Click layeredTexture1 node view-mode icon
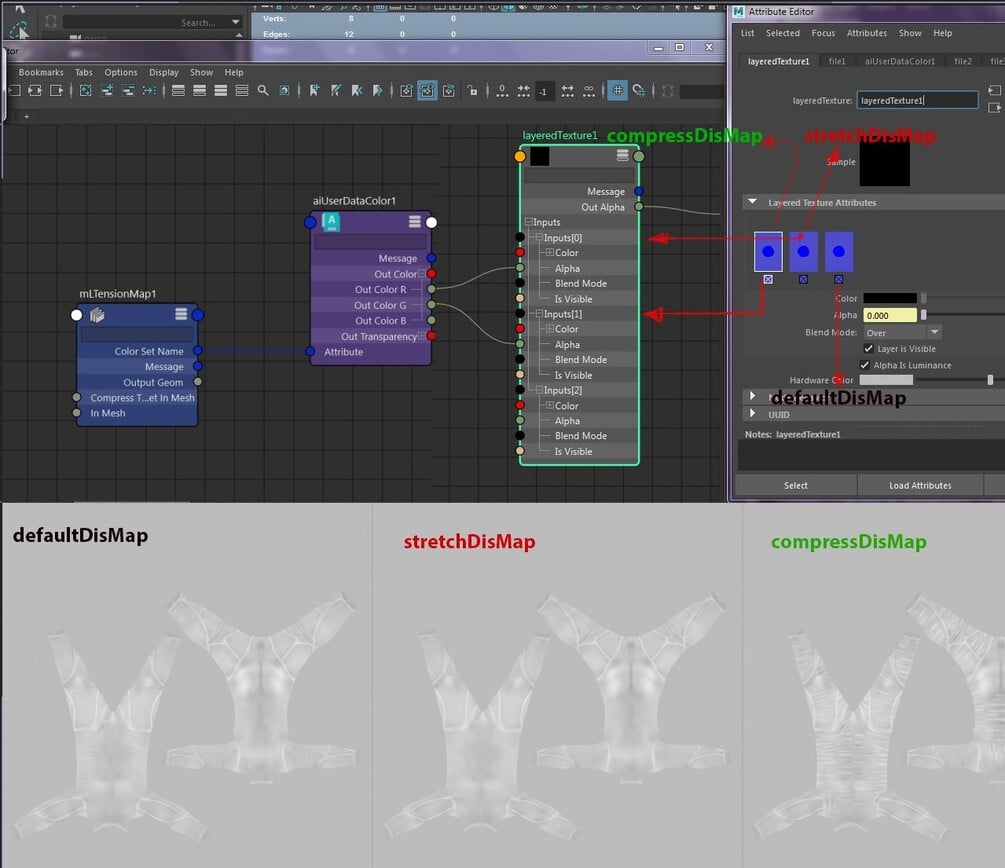This screenshot has height=868, width=1005. tap(622, 154)
